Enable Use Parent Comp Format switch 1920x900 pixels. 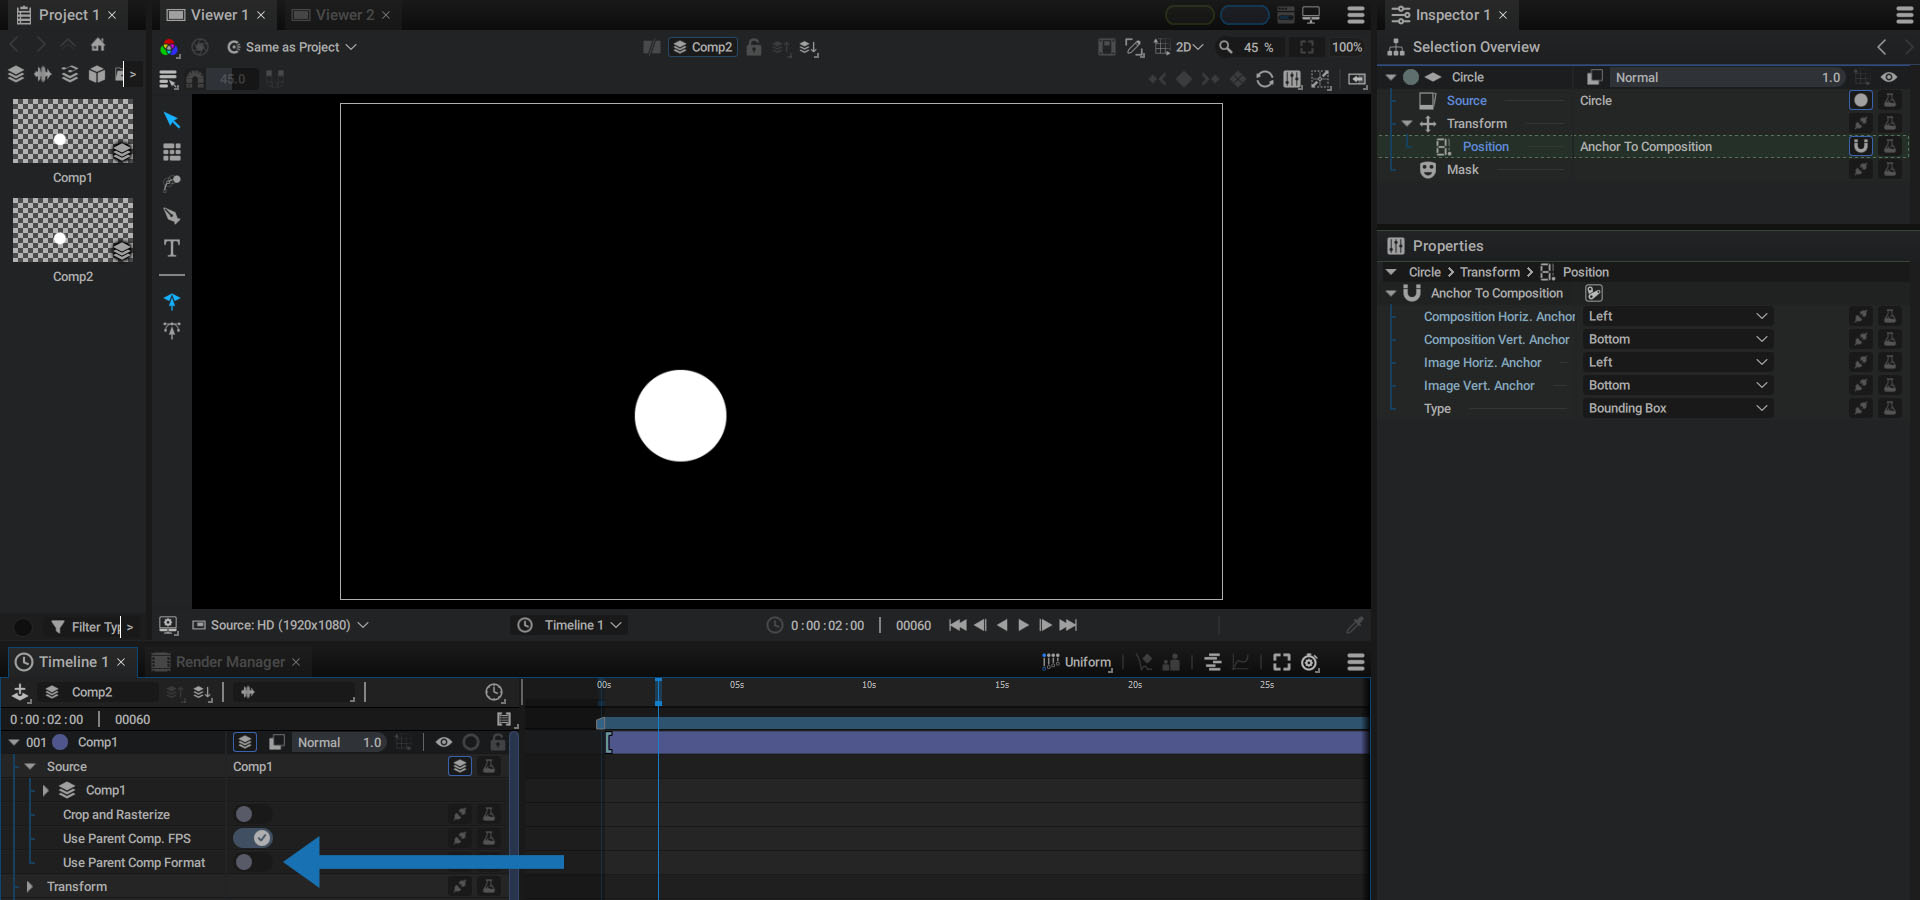click(x=252, y=862)
